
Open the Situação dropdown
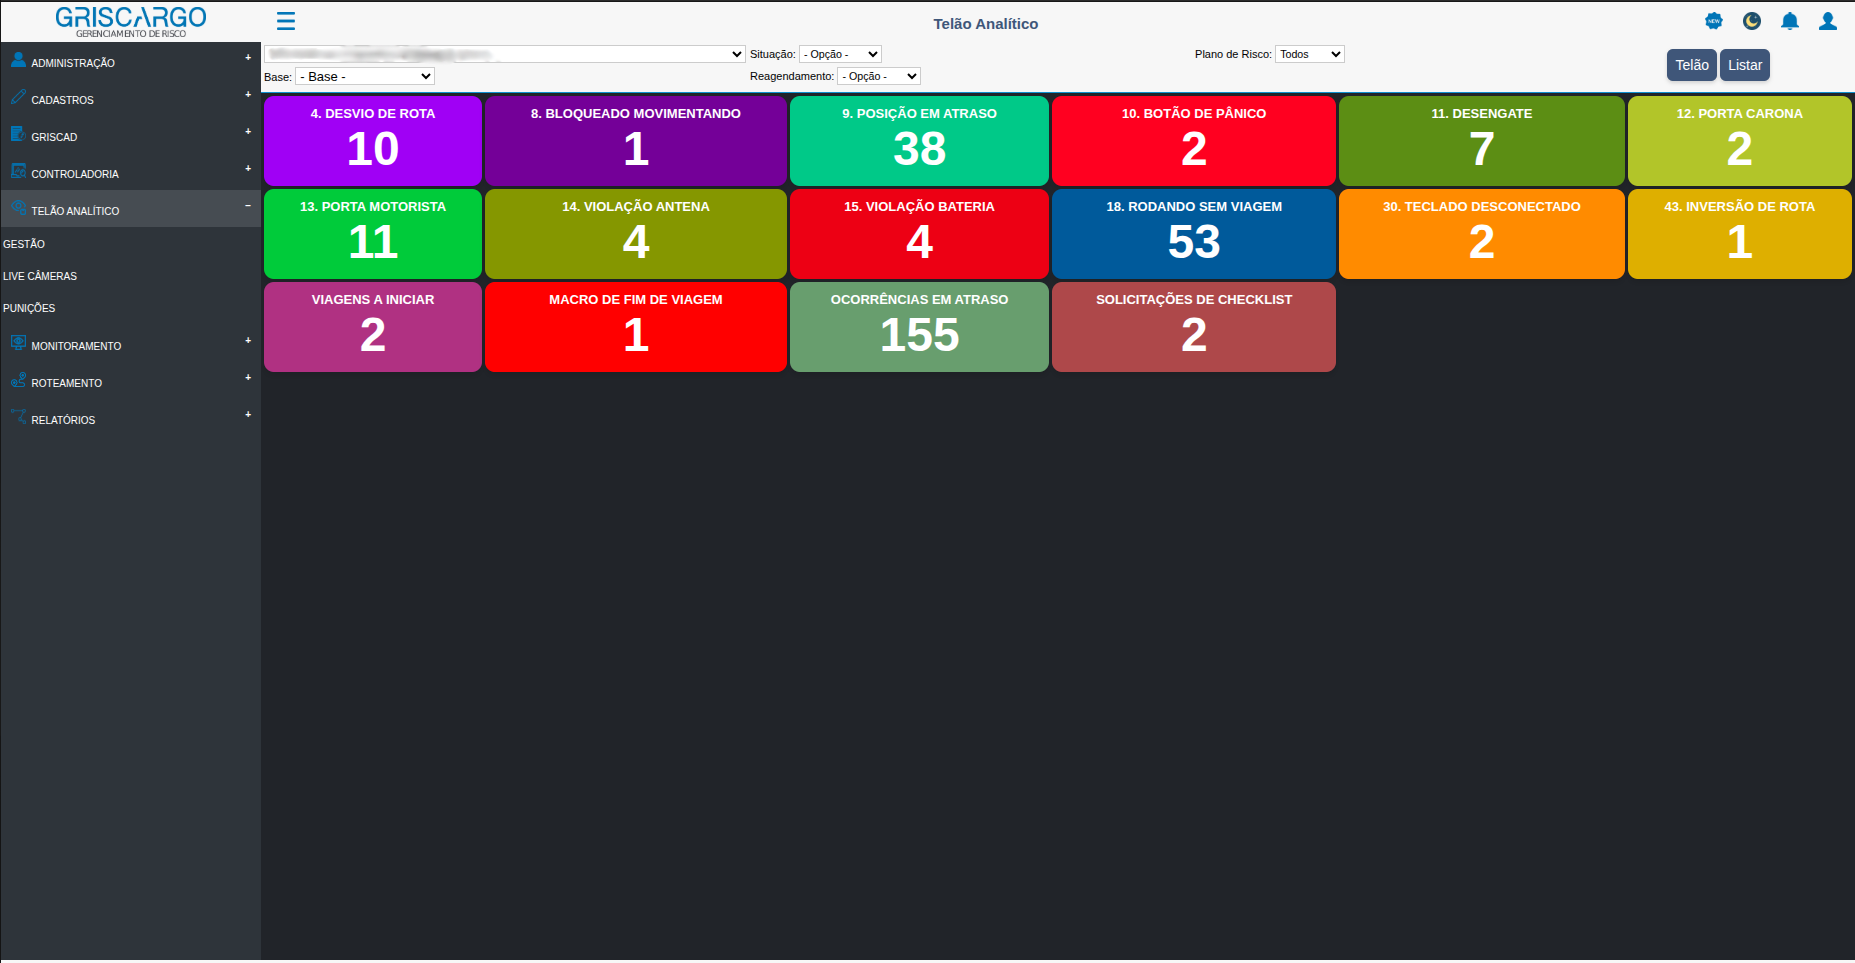coord(840,55)
